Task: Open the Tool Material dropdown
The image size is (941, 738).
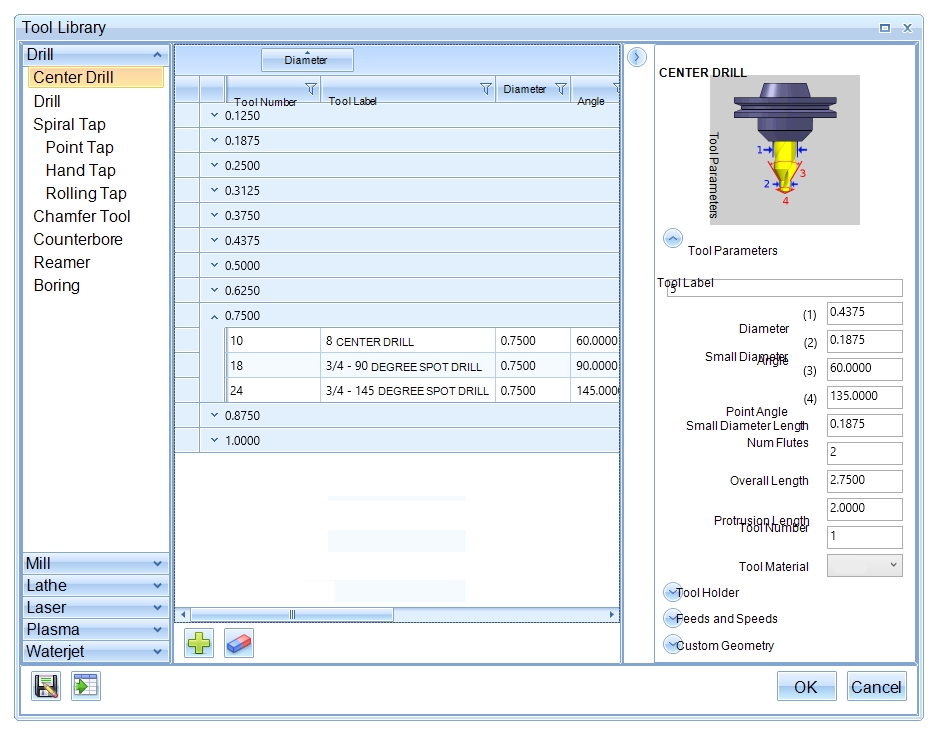Action: (865, 566)
